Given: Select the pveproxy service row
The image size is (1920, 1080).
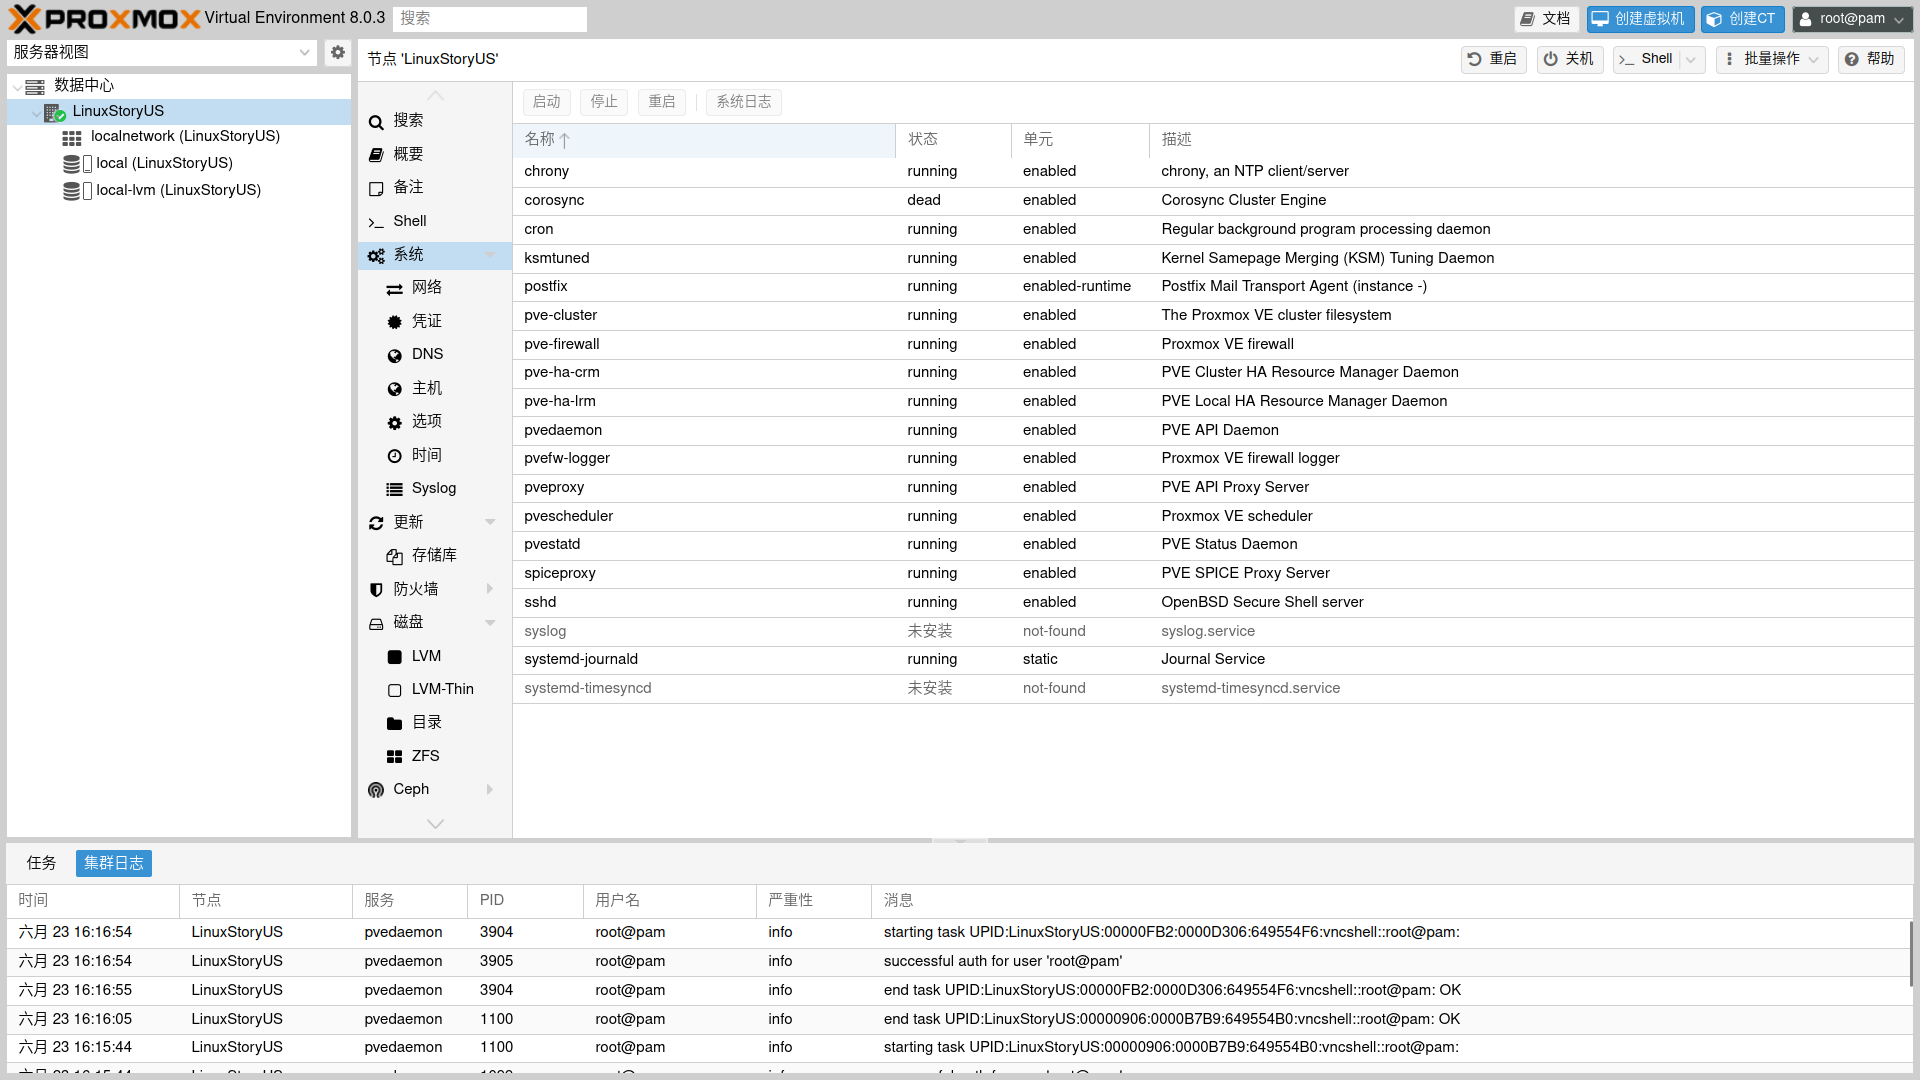Looking at the screenshot, I should point(1213,488).
